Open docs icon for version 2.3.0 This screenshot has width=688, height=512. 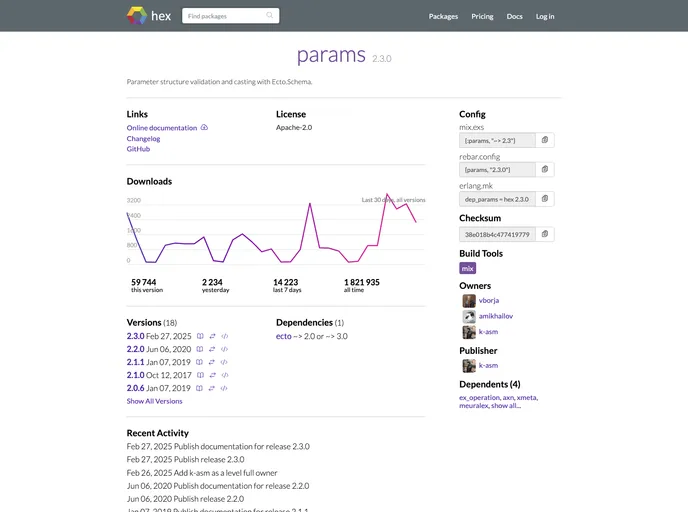[200, 336]
